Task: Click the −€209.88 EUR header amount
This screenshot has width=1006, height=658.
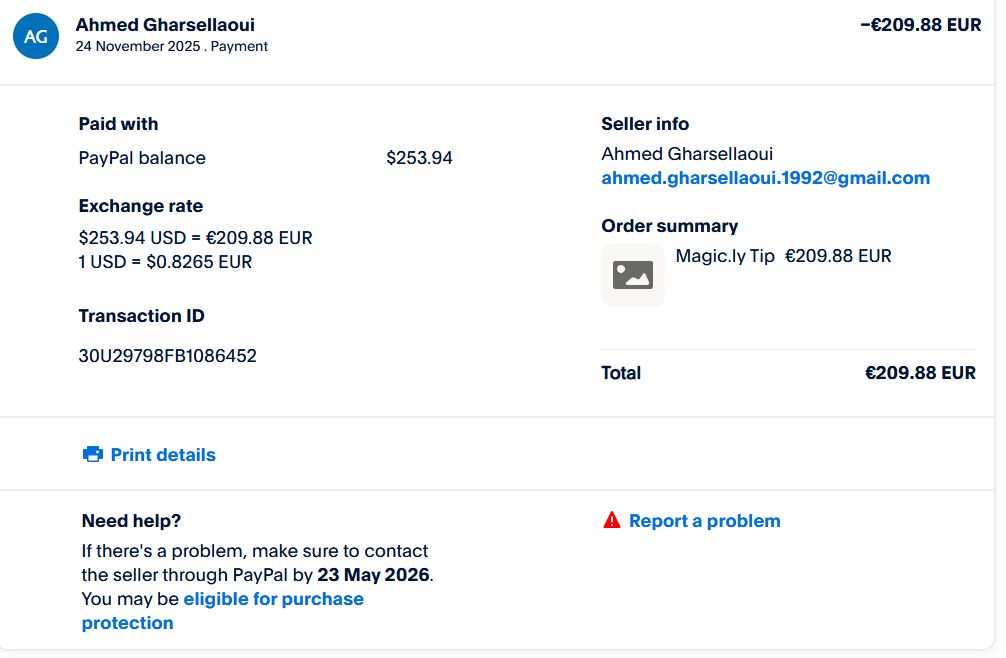Action: tap(920, 25)
